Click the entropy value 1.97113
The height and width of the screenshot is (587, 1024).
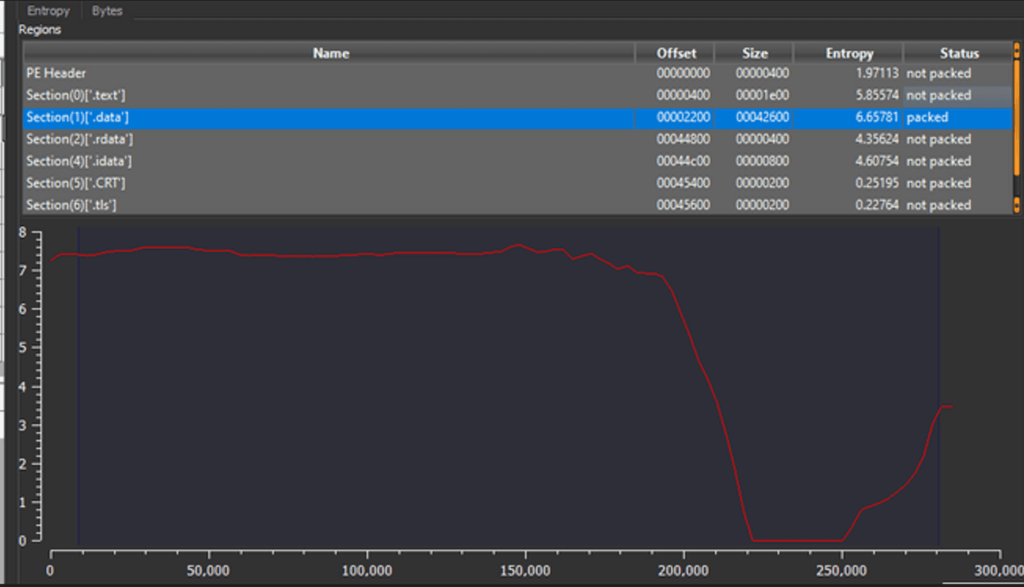coord(877,73)
